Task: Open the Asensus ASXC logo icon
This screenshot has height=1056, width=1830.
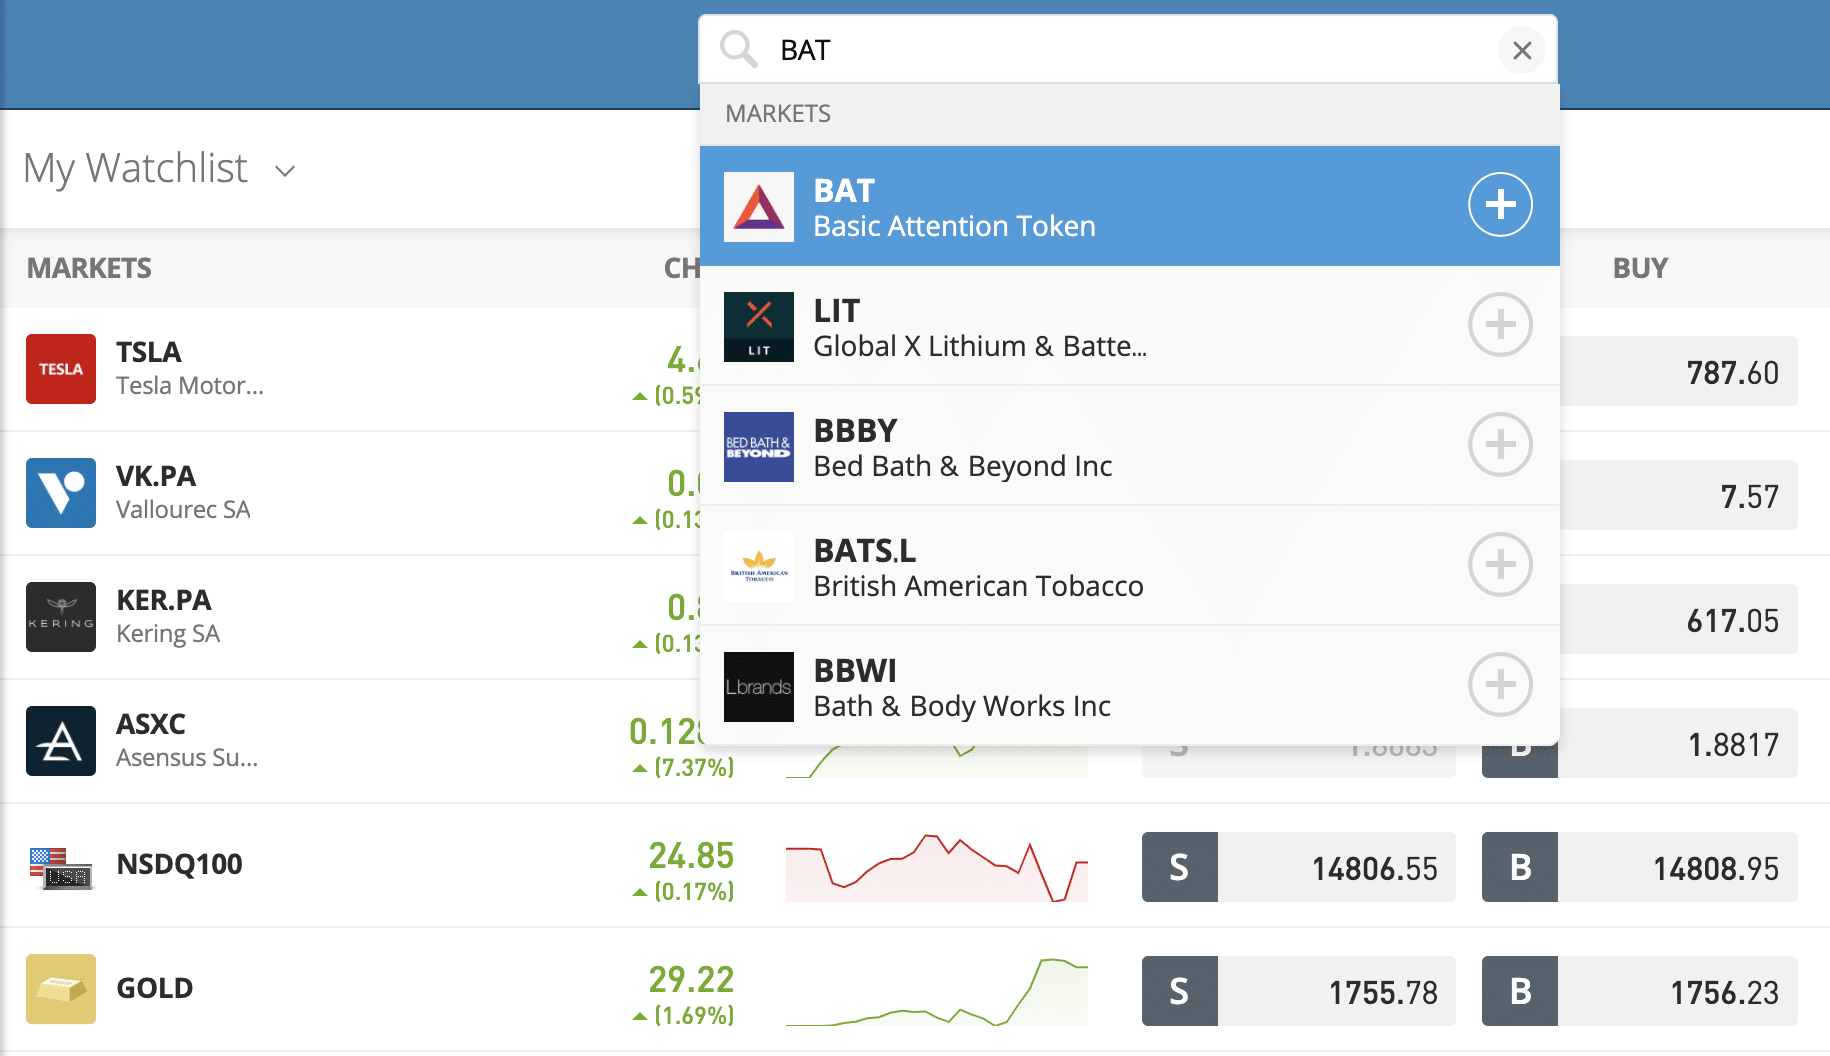Action: click(x=61, y=741)
